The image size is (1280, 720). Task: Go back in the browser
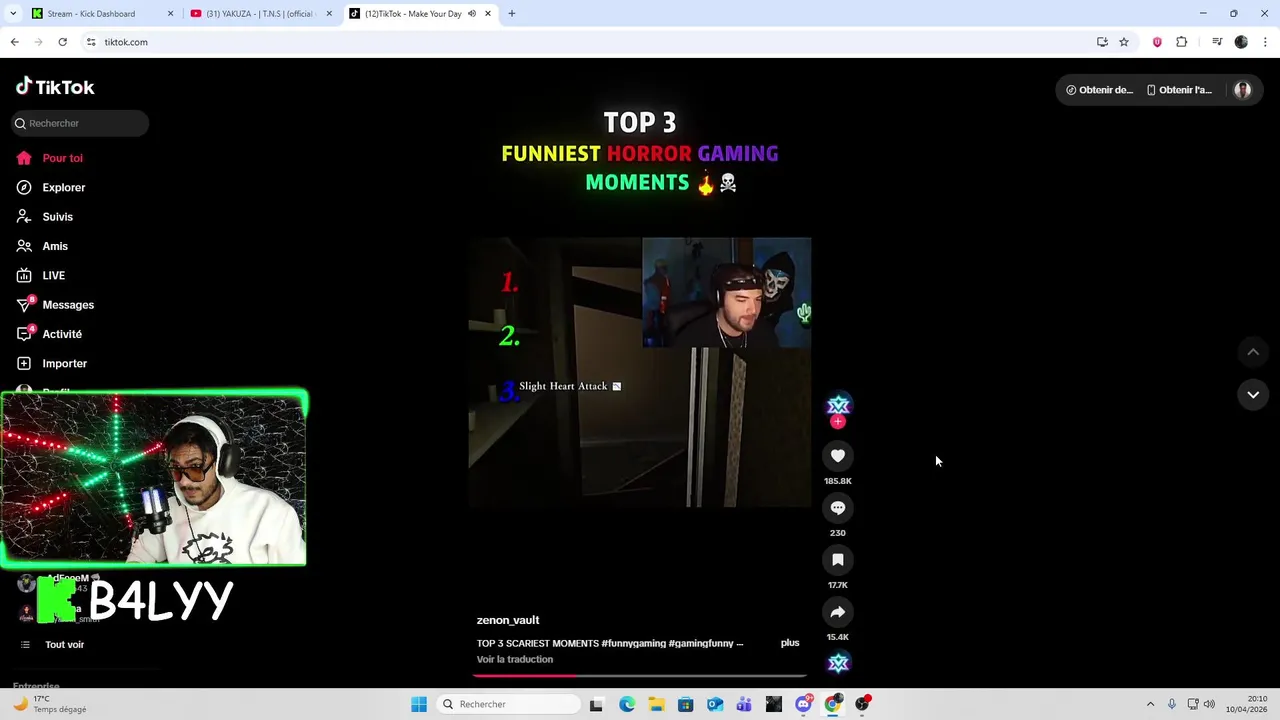14,42
